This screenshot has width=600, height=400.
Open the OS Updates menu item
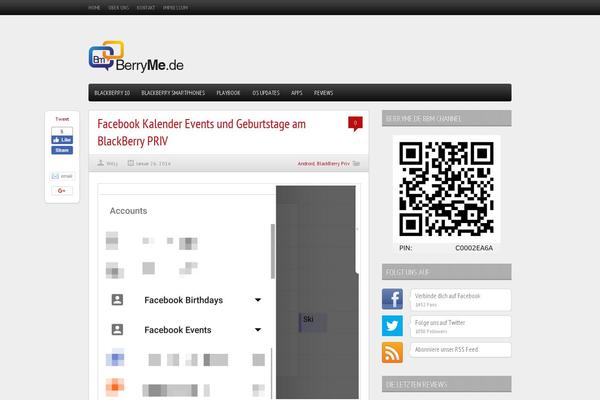pyautogui.click(x=266, y=92)
